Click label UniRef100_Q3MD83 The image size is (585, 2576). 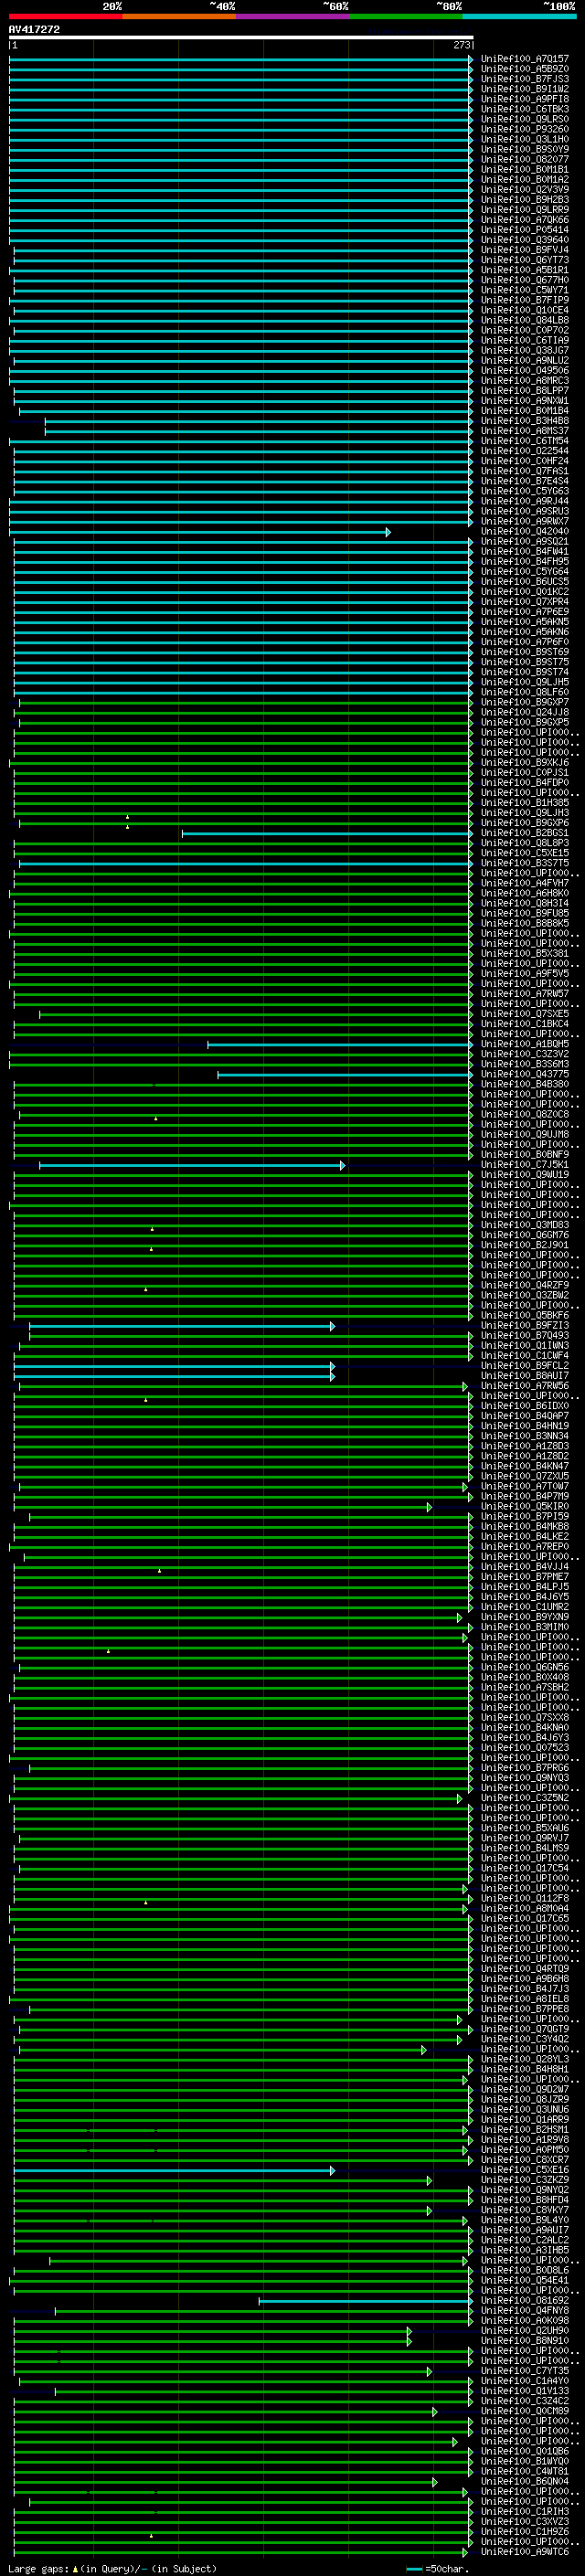[525, 1225]
